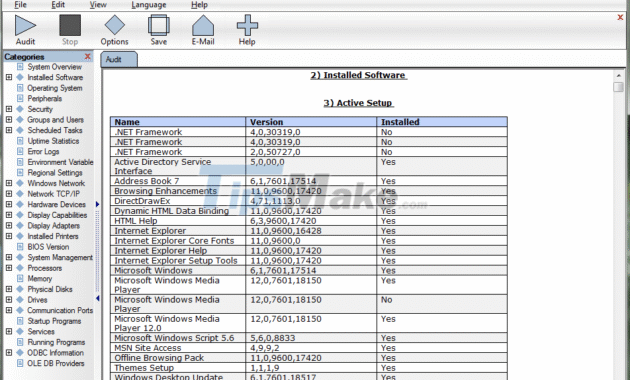630x380 pixels.
Task: Send the report via E-Mail icon
Action: click(203, 30)
